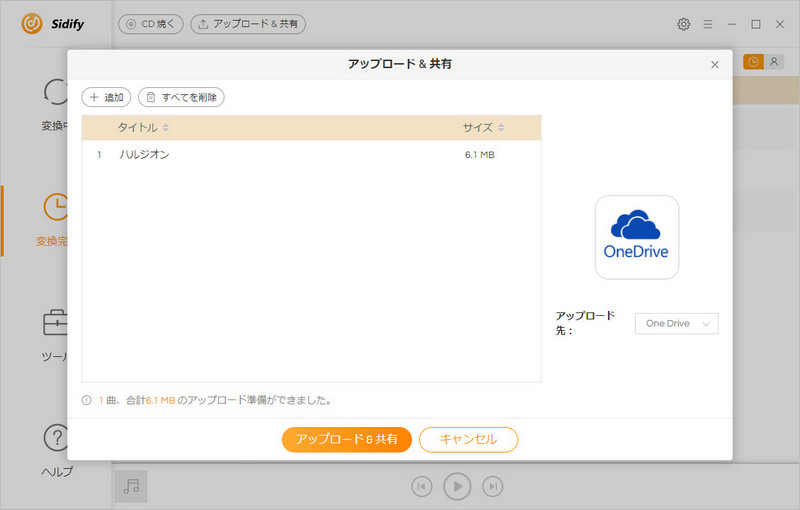Play the current track
Viewport: 800px width, 510px height.
coord(457,487)
